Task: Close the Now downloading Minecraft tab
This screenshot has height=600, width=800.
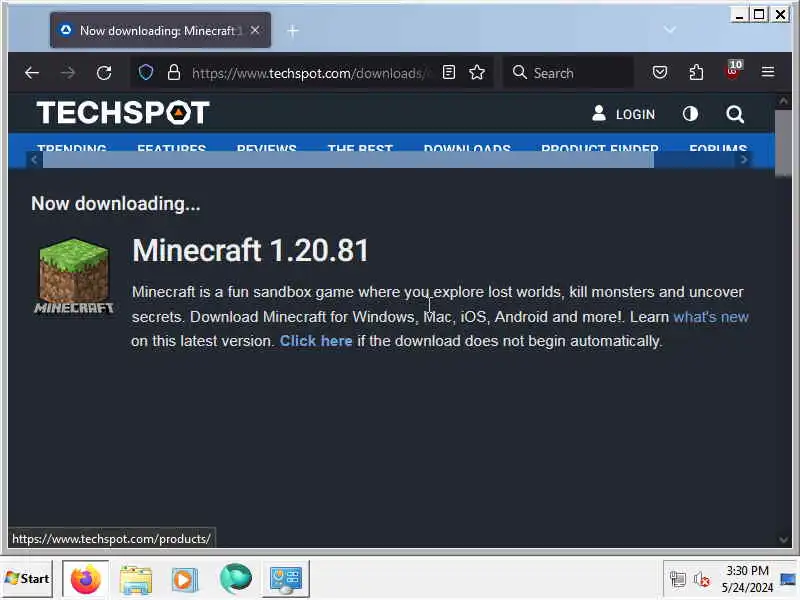Action: pos(255,31)
